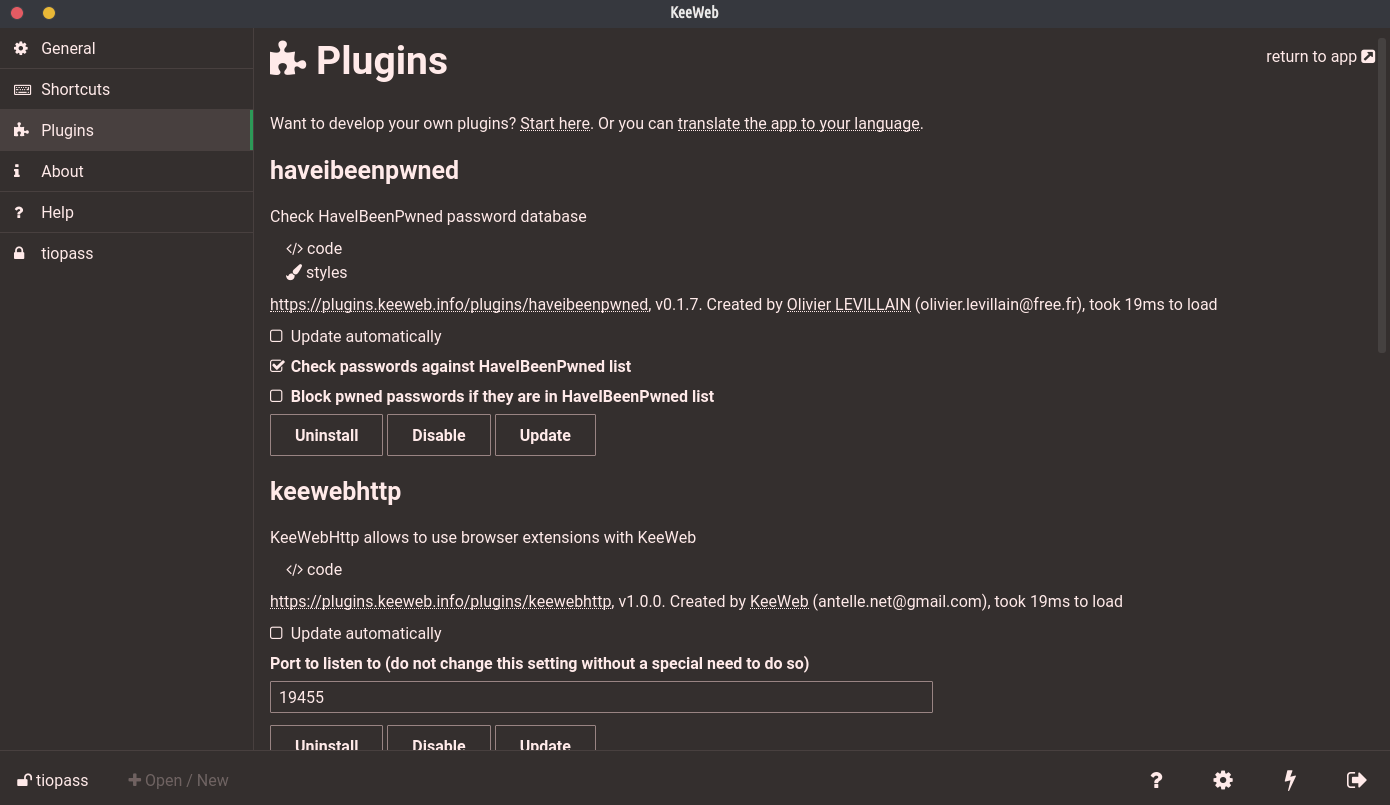Click the haveibeenpwned plugin heading
Viewport: 1390px width, 805px height.
pyautogui.click(x=364, y=170)
